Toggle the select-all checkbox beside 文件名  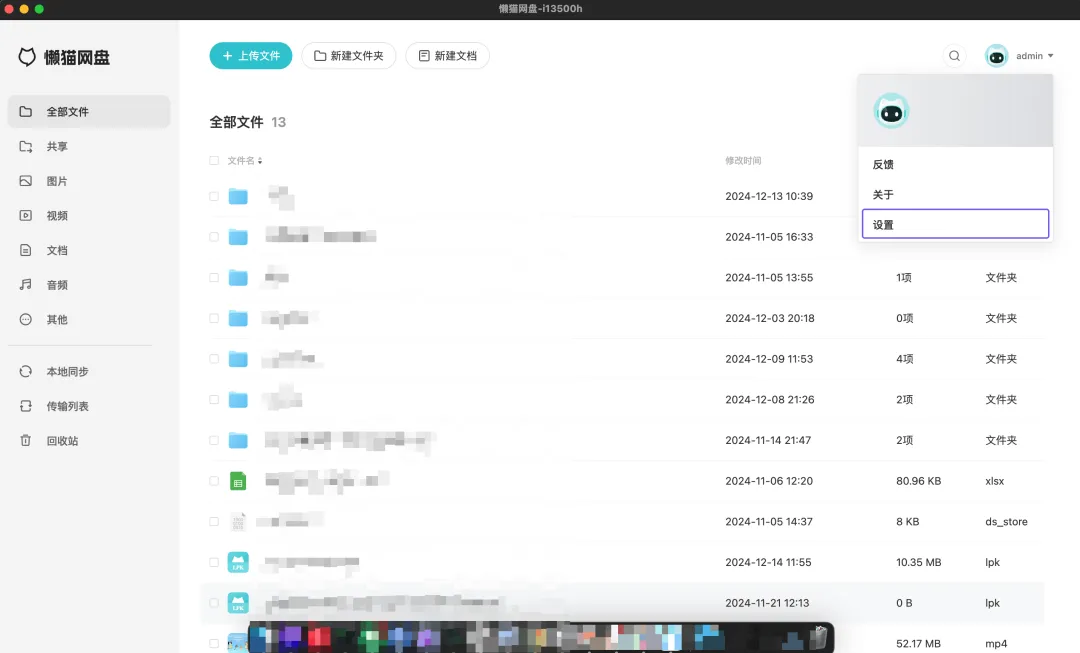[214, 160]
